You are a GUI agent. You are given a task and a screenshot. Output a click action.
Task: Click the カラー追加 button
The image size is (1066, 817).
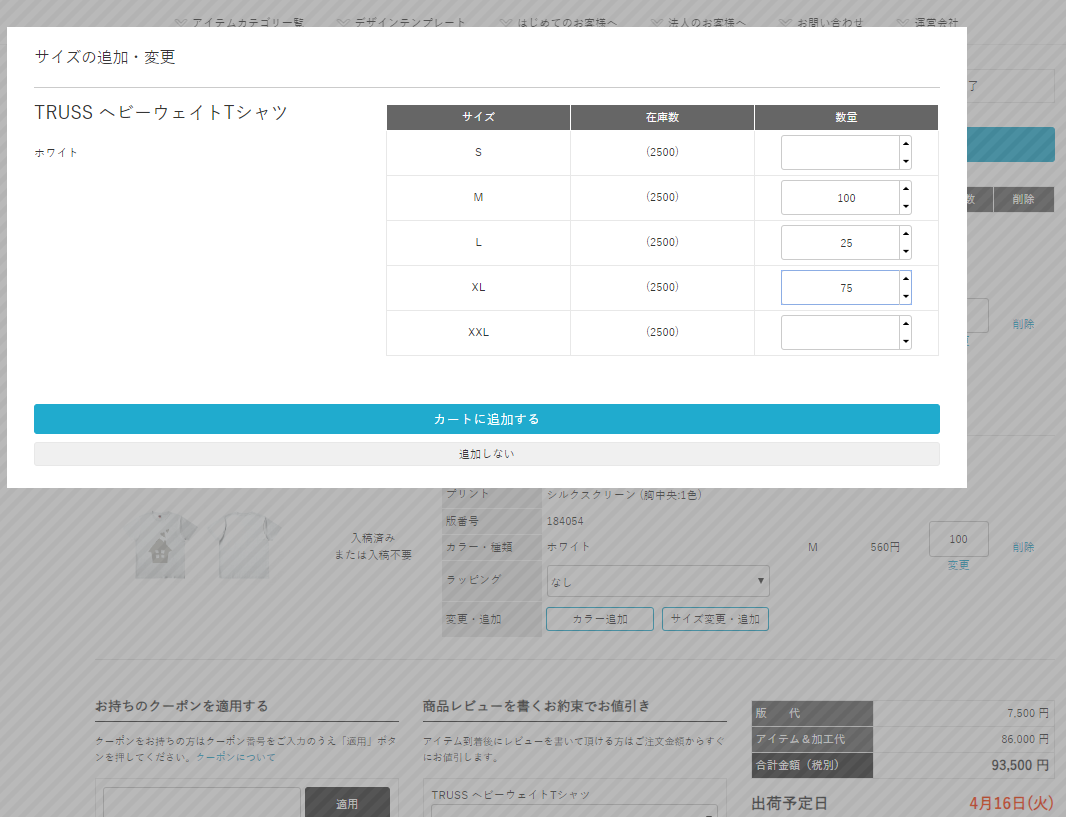(x=600, y=619)
